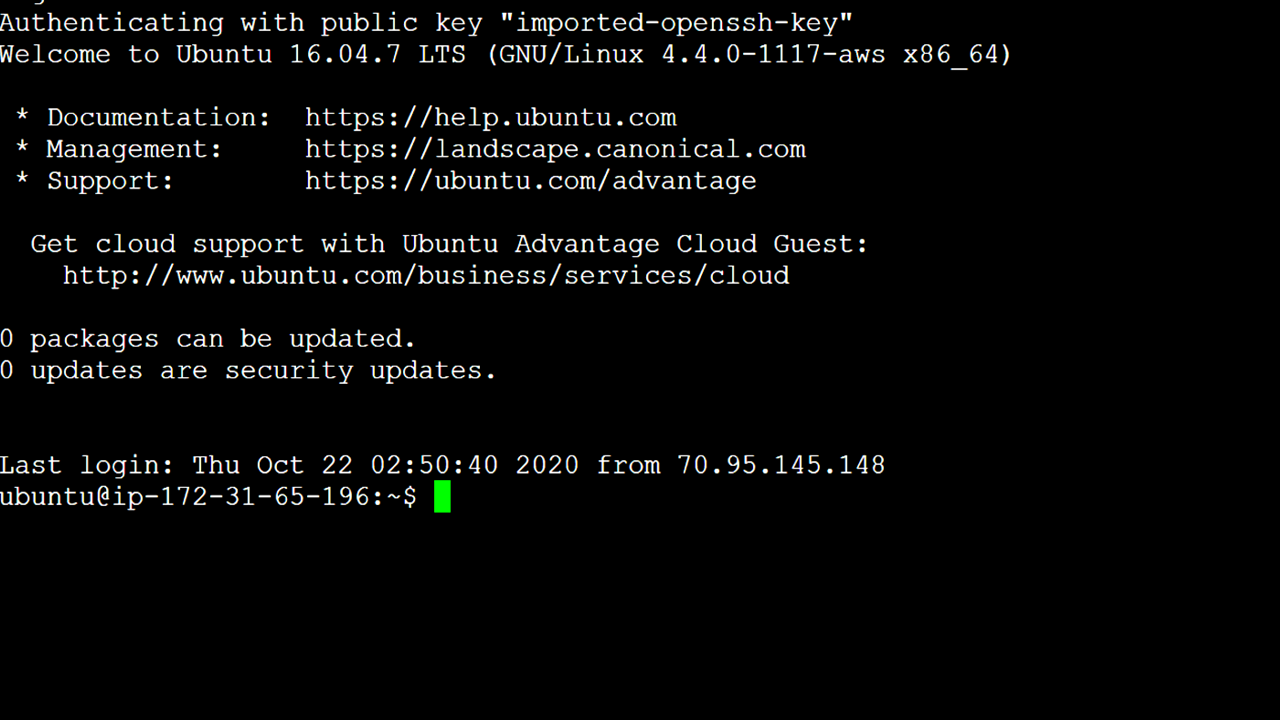The width and height of the screenshot is (1280, 720).
Task: Click the last login IP 70.95.145.148
Action: [x=781, y=465]
